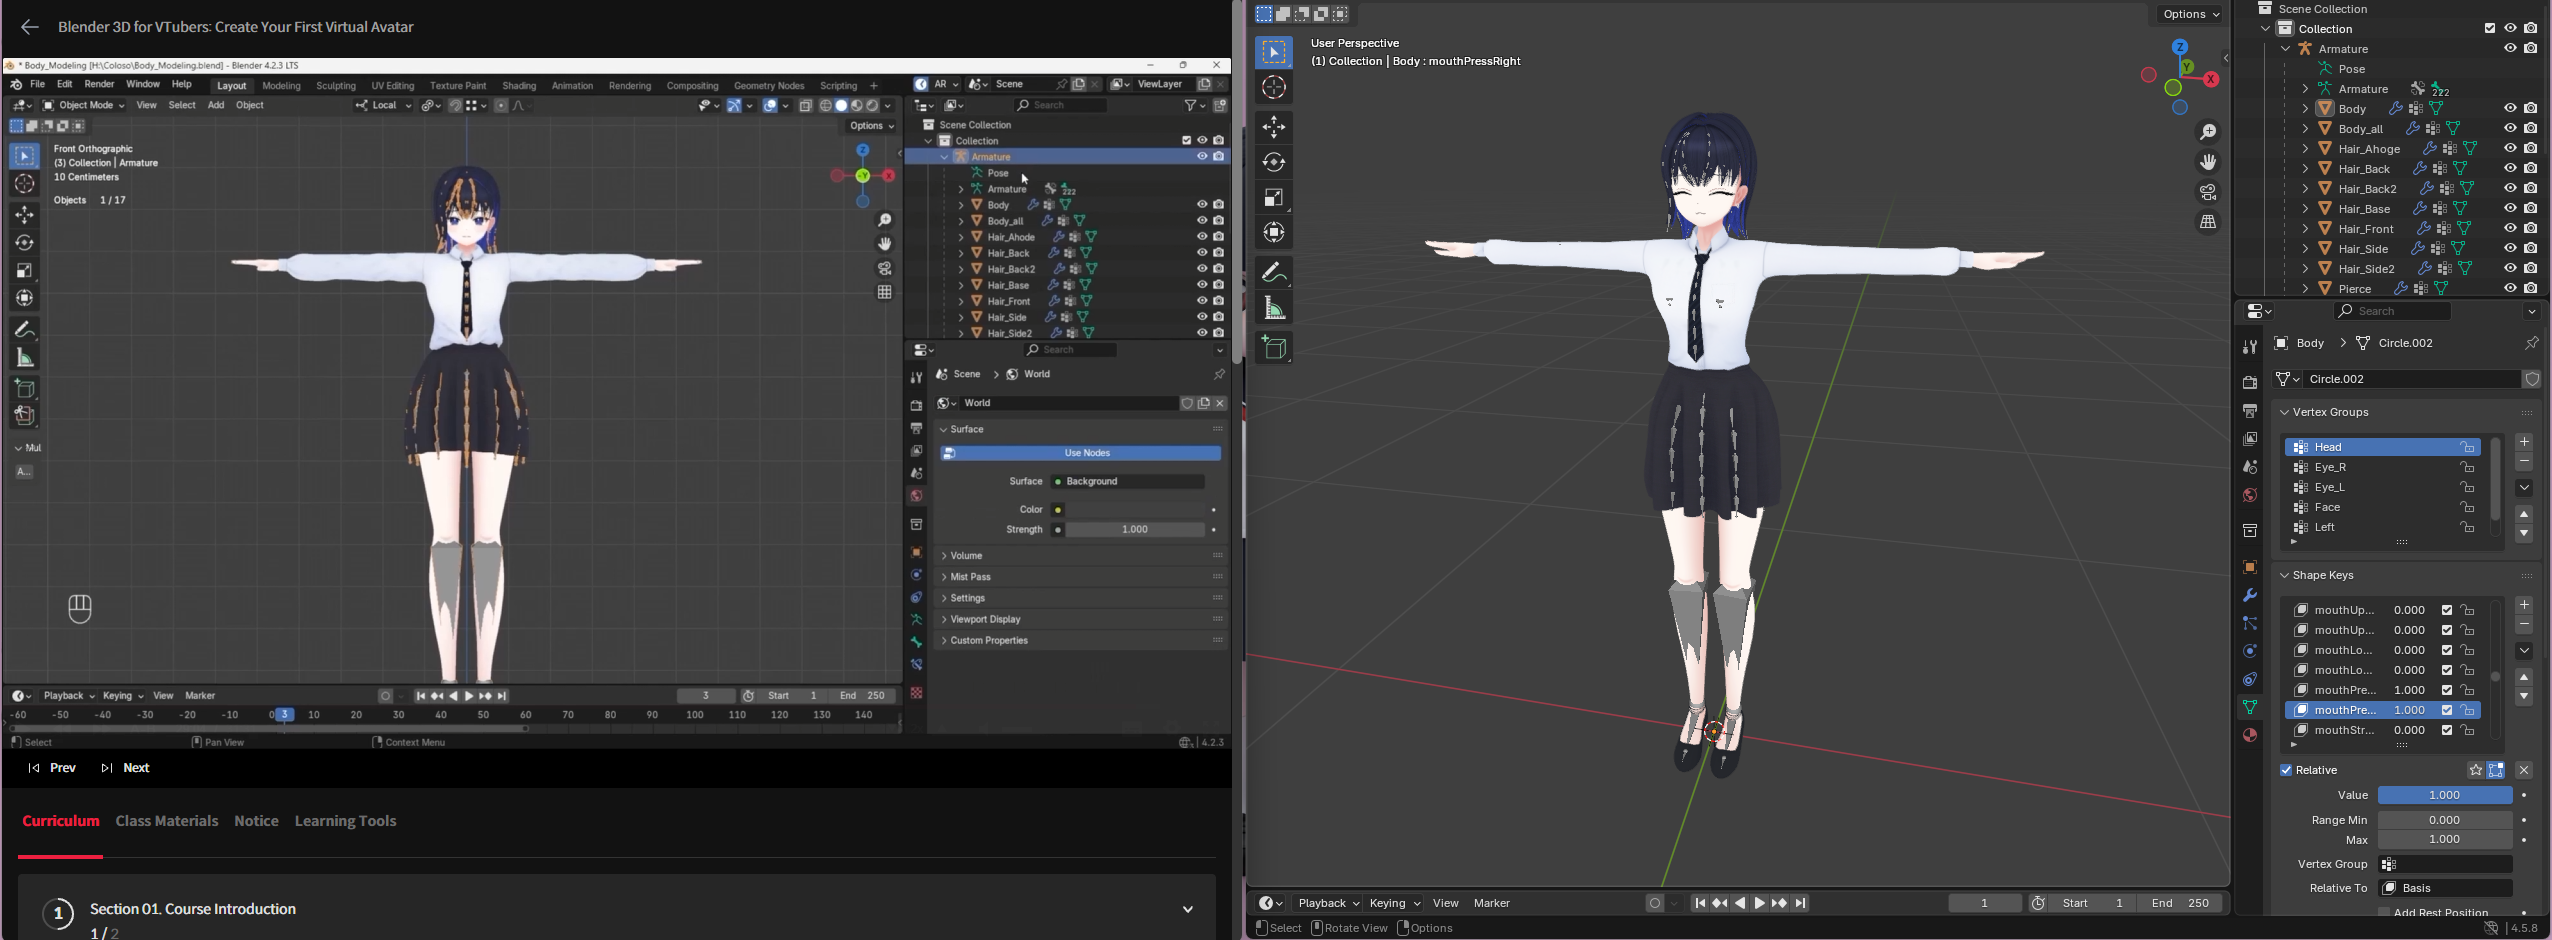Hide Hair_Back in the video's outliner

[x=1202, y=253]
